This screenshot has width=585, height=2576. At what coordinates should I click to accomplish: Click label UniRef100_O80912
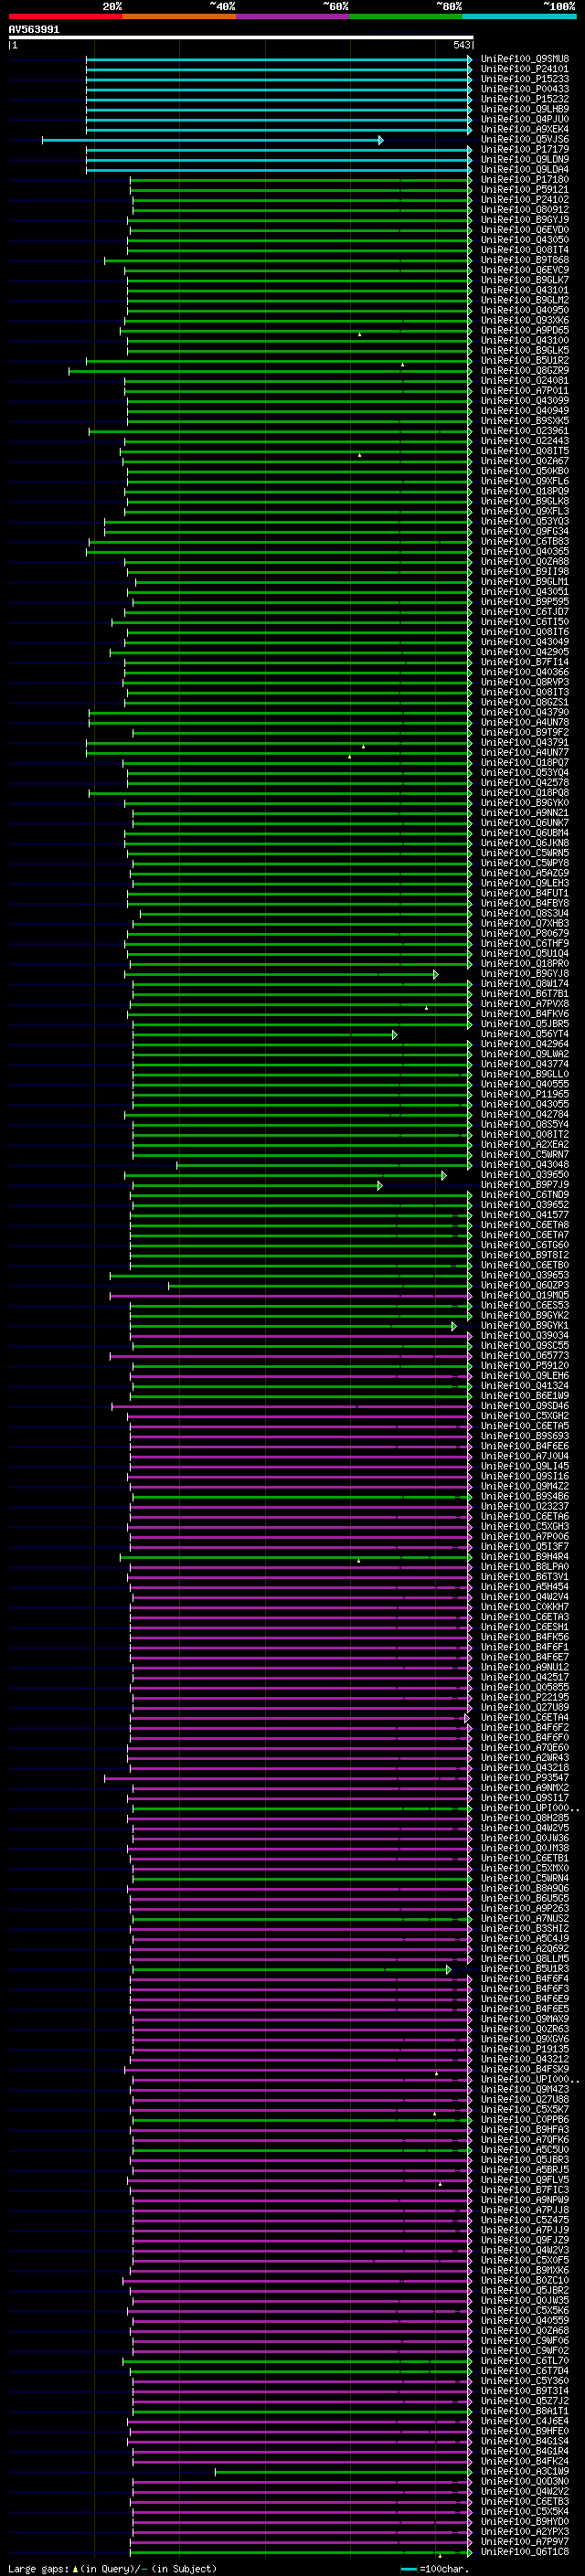pos(524,209)
